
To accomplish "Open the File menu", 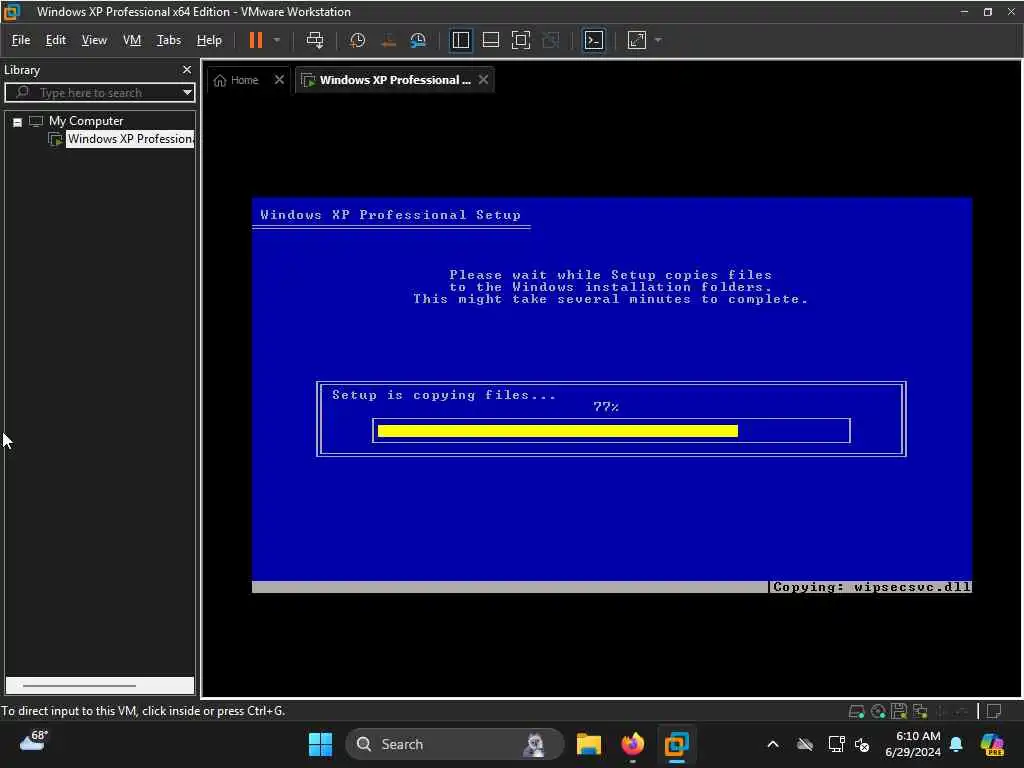I will coord(21,40).
